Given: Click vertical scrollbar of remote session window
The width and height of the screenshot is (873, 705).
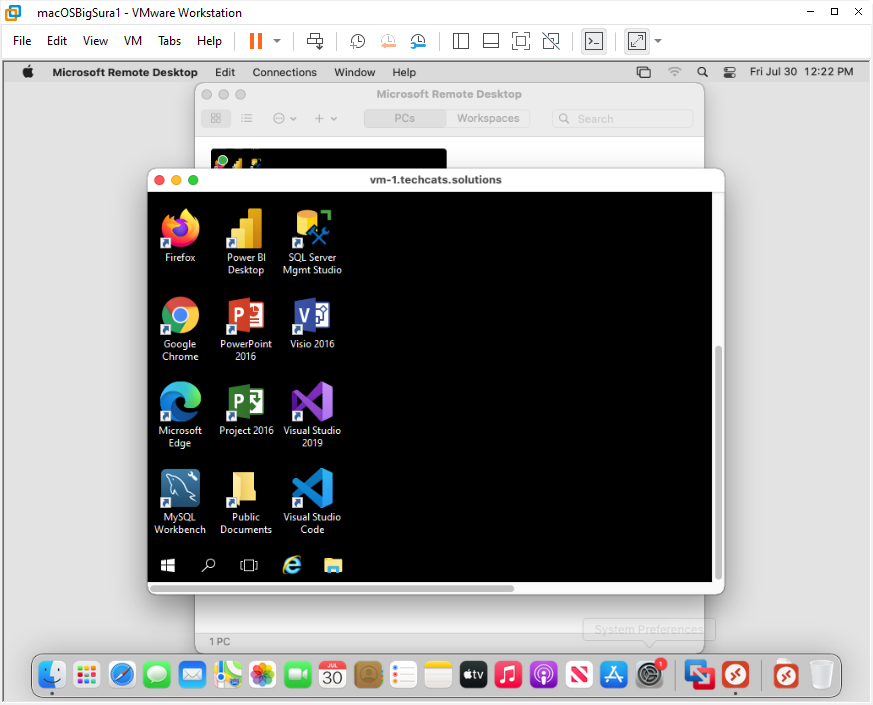Looking at the screenshot, I should (x=718, y=463).
